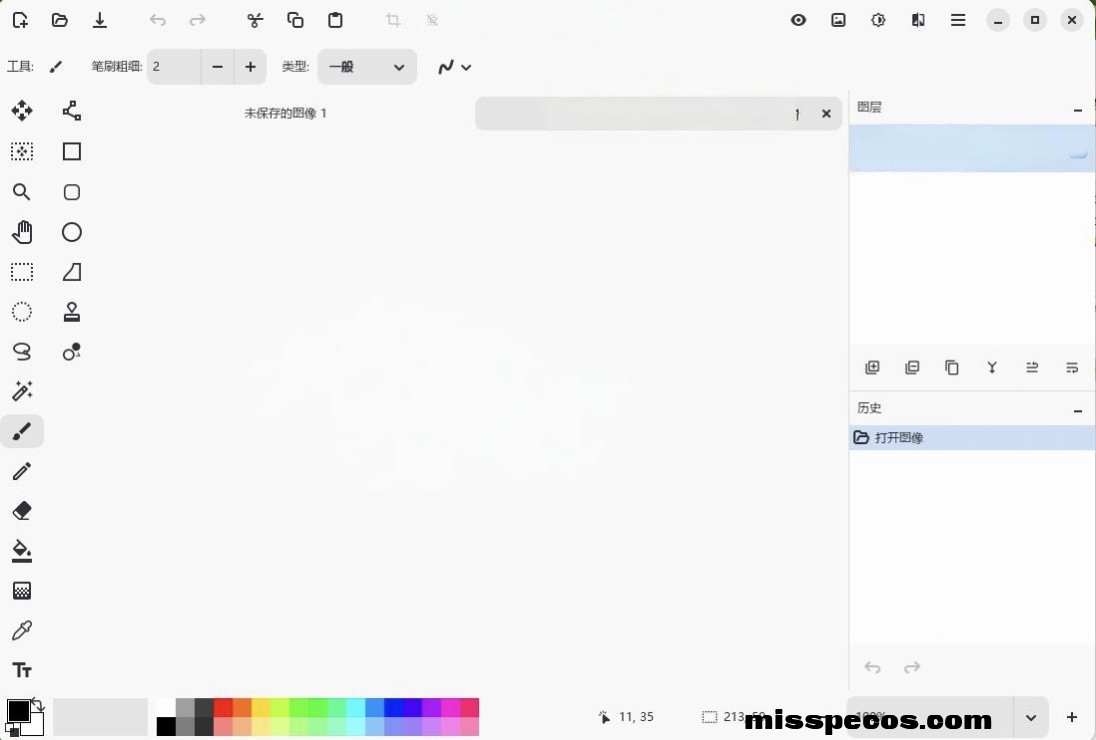Pick the Clone Stamp tool
The width and height of the screenshot is (1096, 740).
(x=72, y=312)
